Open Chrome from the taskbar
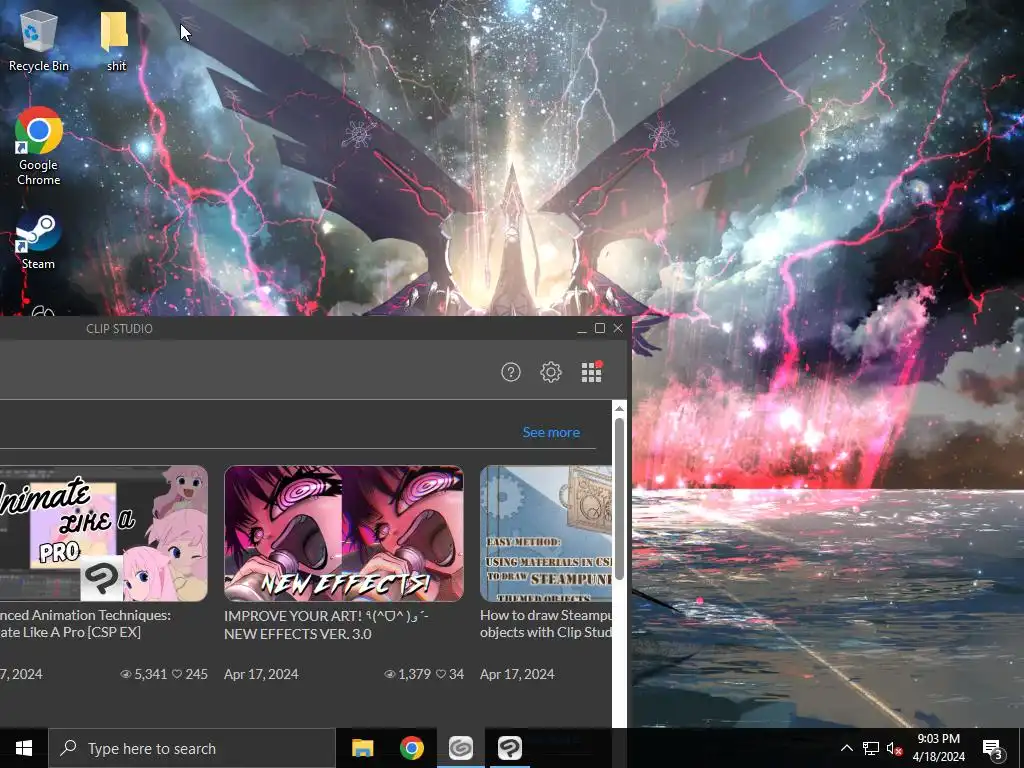 [x=411, y=748]
